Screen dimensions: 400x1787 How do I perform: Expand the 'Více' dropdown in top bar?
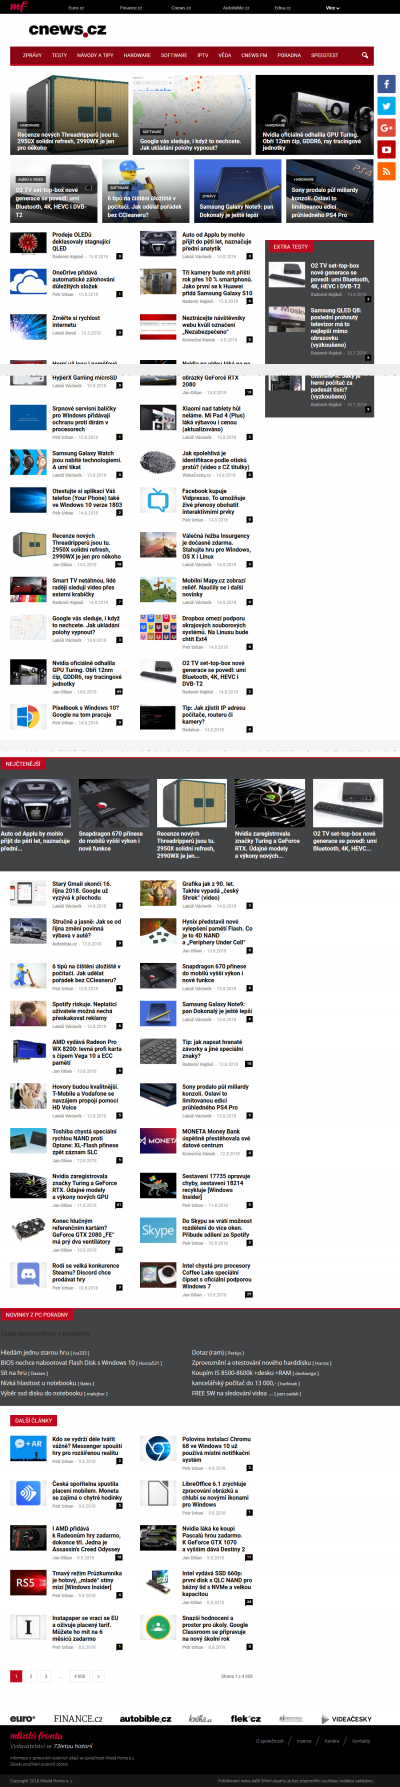(x=333, y=7)
